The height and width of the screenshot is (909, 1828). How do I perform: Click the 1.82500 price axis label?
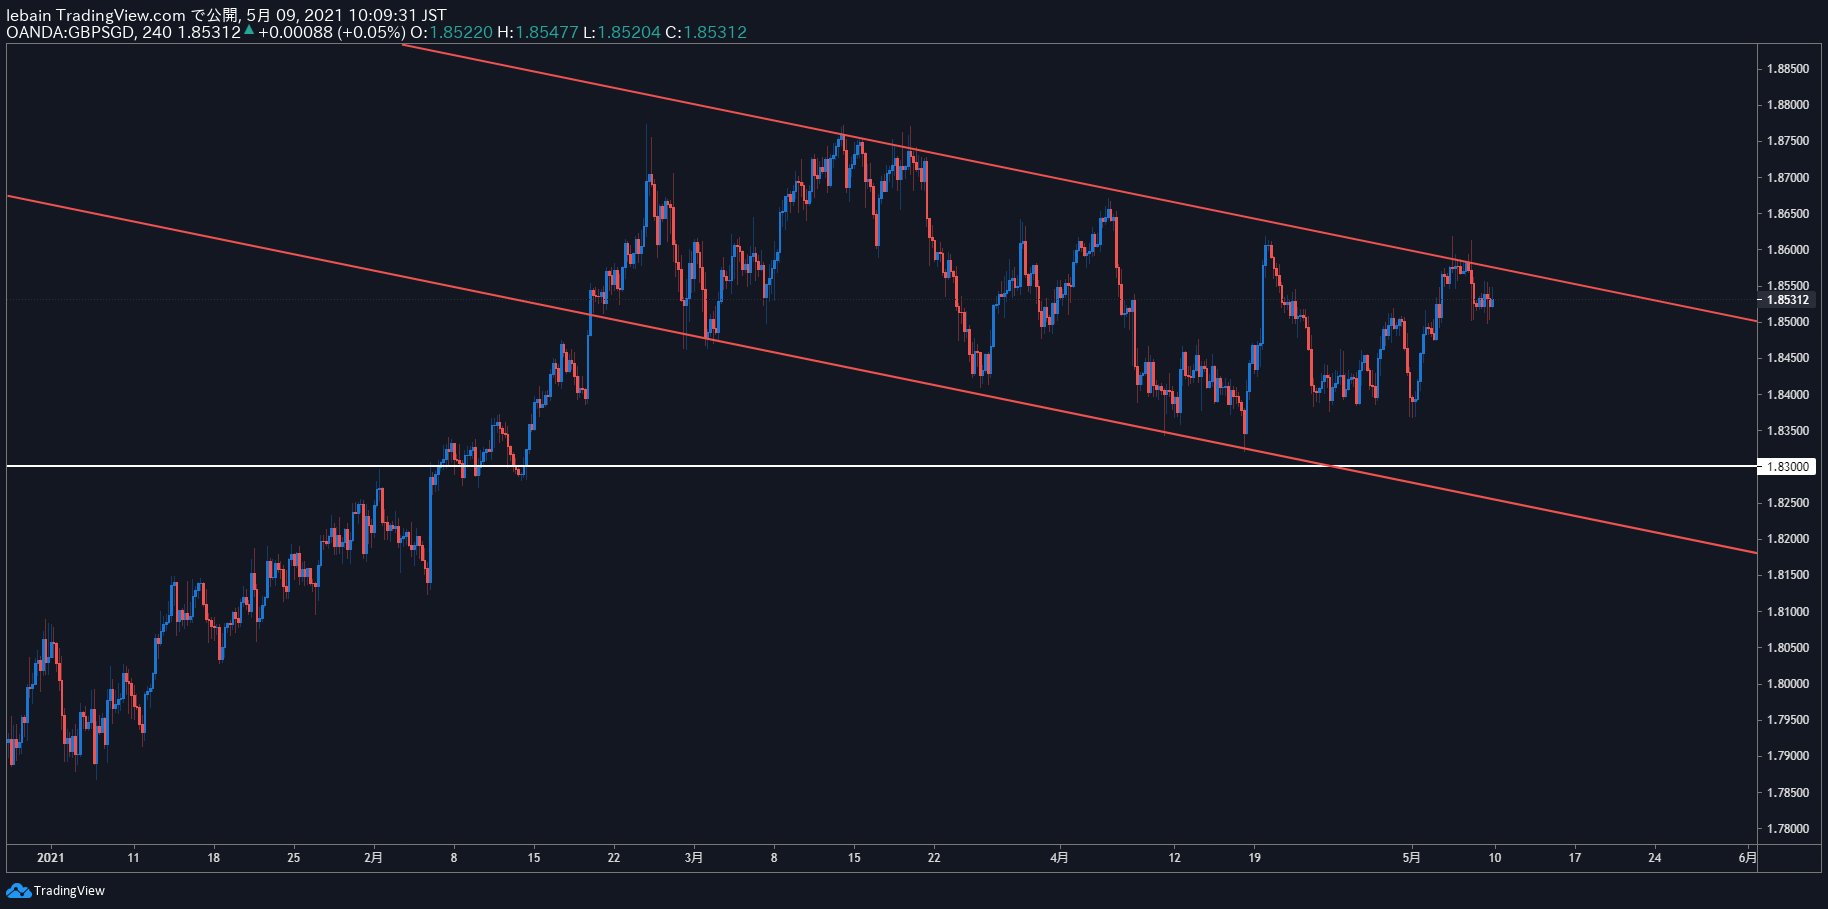click(x=1787, y=503)
